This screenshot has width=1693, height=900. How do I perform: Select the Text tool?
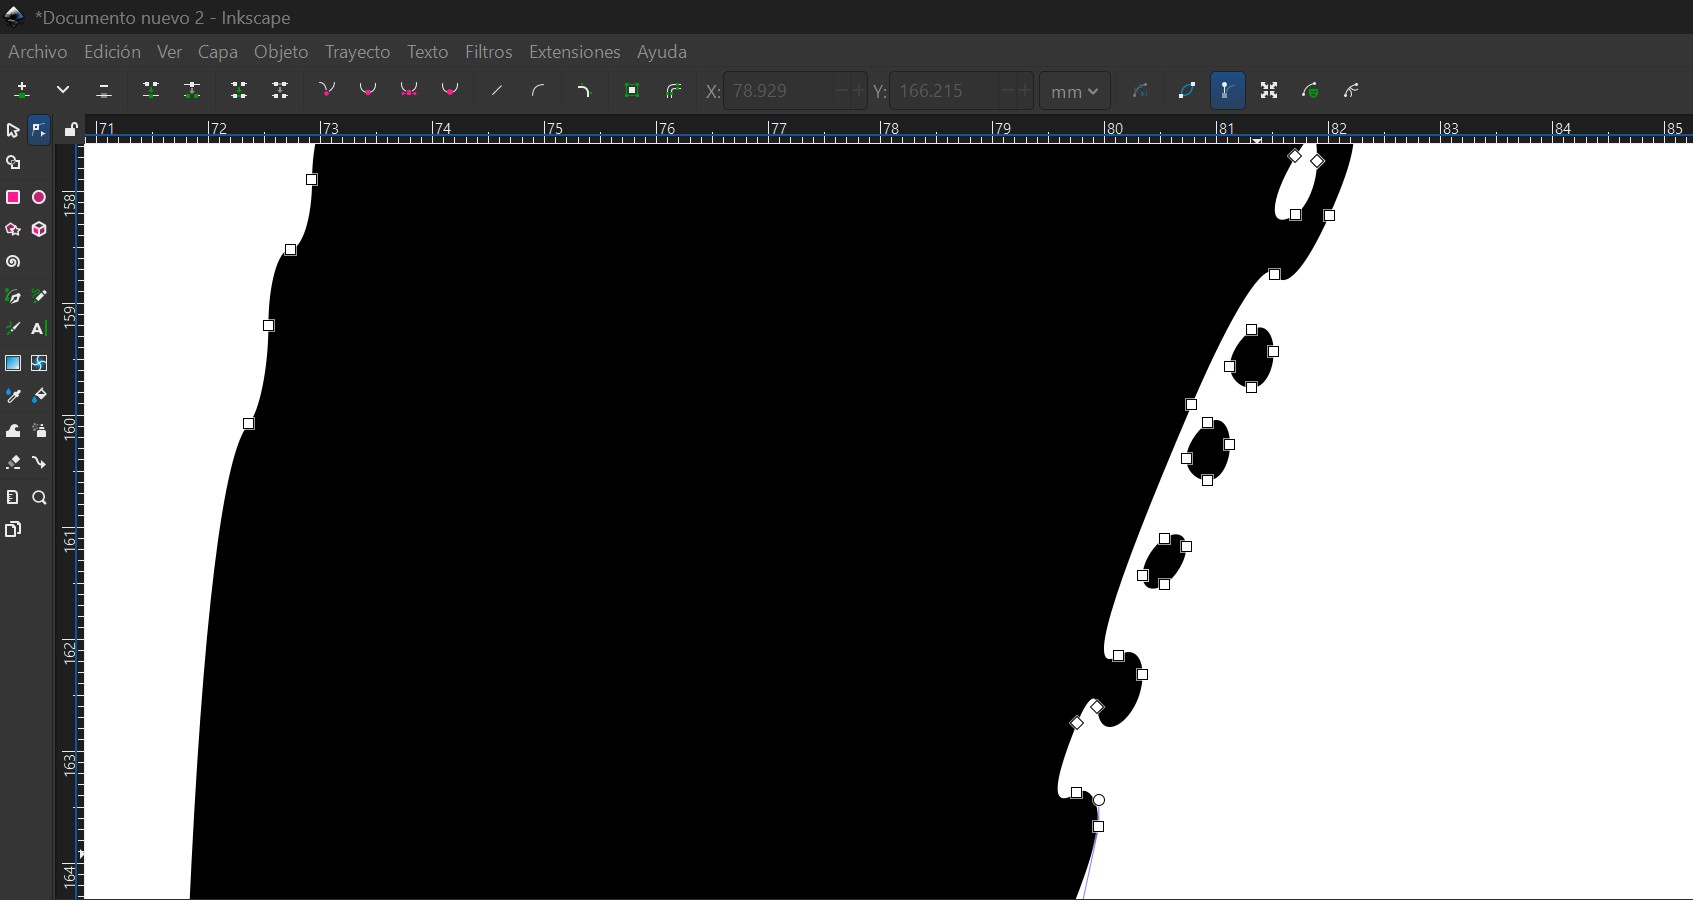pyautogui.click(x=39, y=329)
